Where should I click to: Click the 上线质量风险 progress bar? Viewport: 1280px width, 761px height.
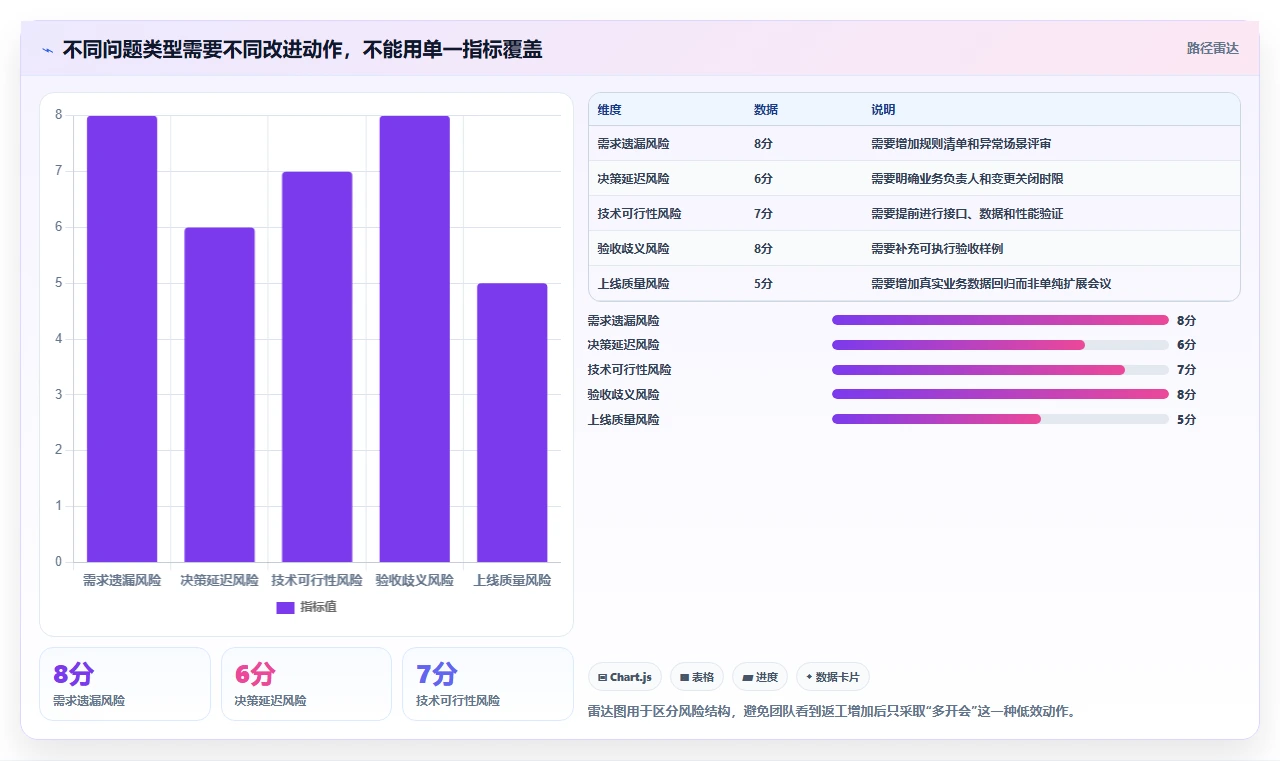tap(1000, 420)
